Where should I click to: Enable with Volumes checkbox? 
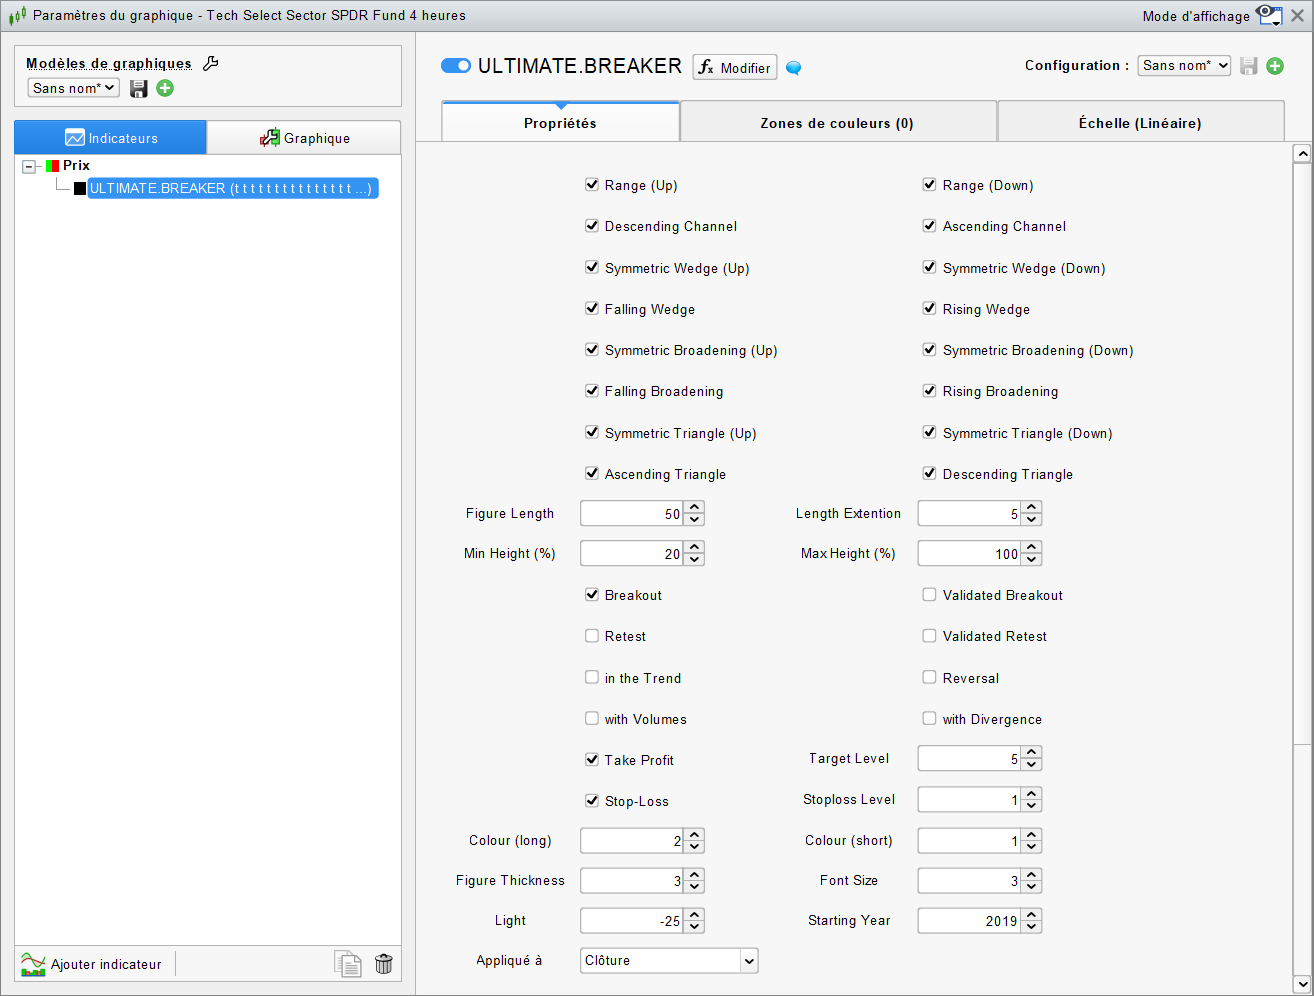(592, 718)
